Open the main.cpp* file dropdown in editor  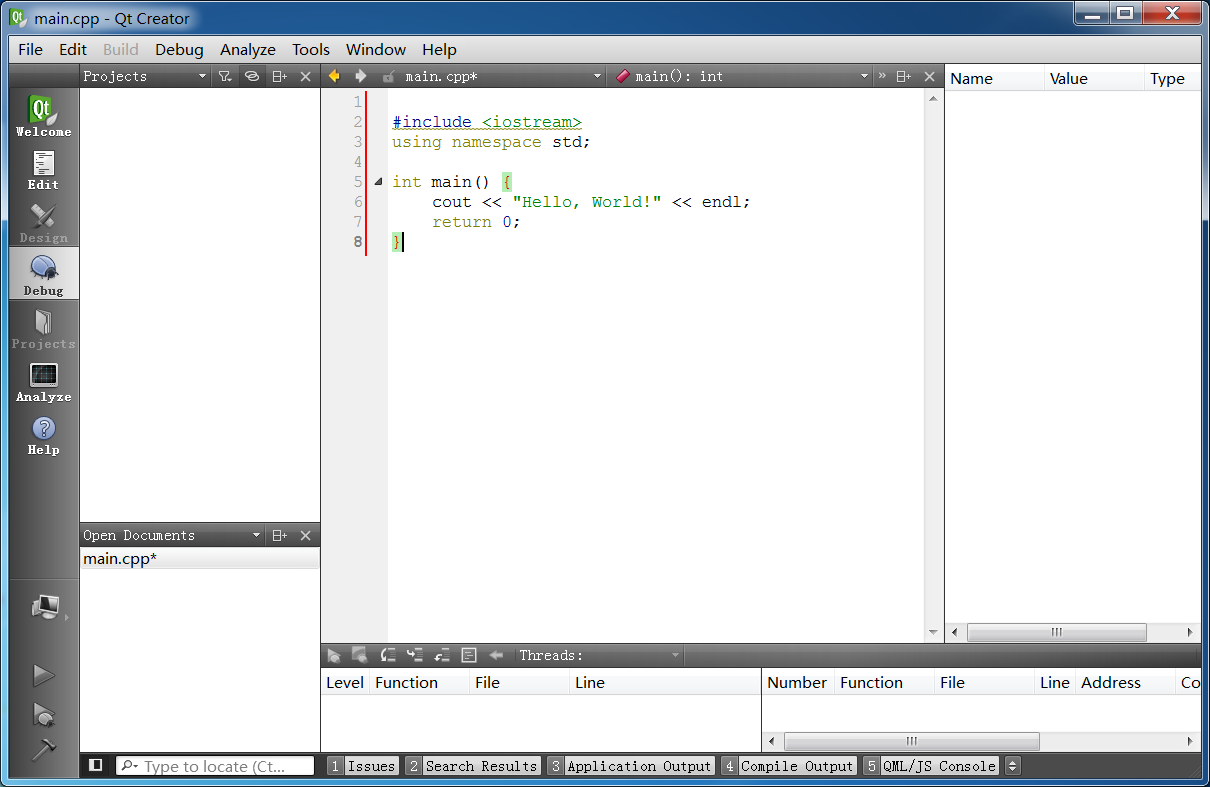point(598,76)
